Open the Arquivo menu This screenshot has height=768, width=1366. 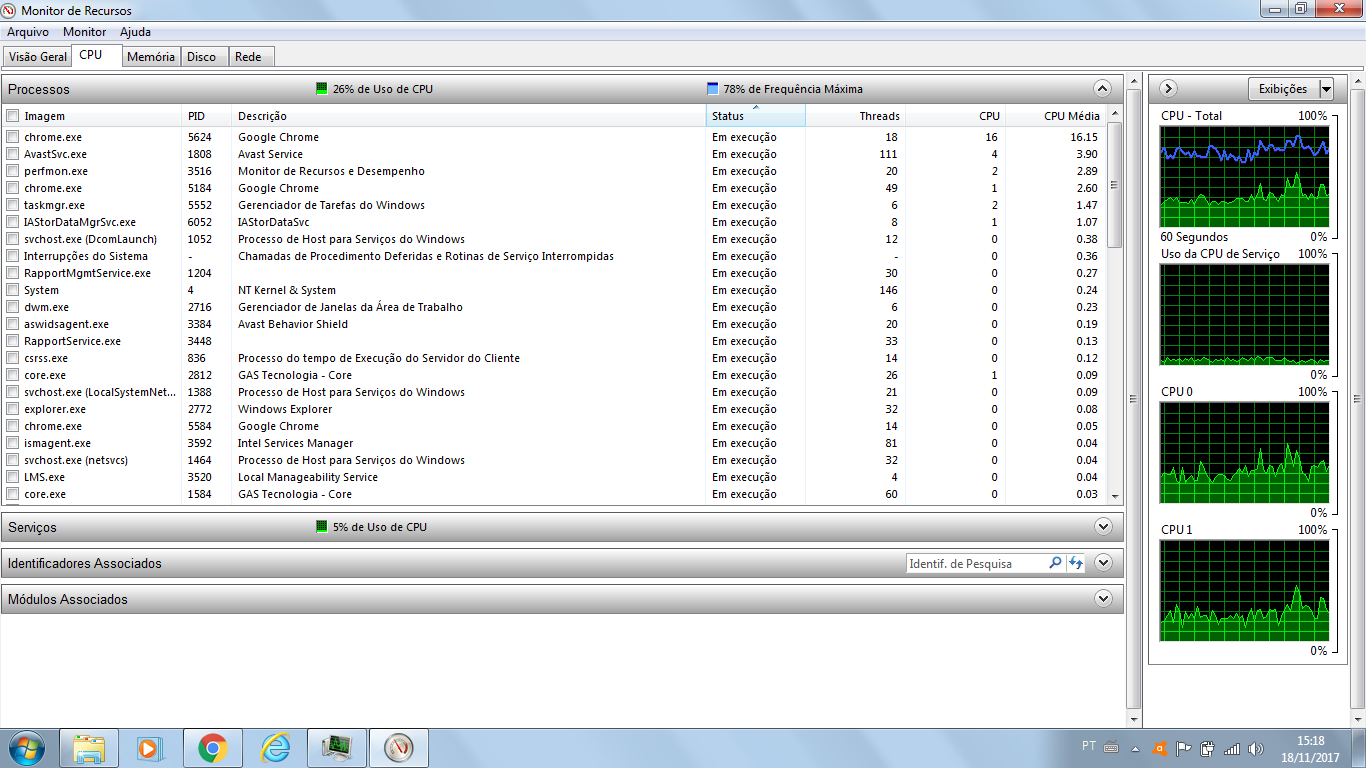coord(28,32)
